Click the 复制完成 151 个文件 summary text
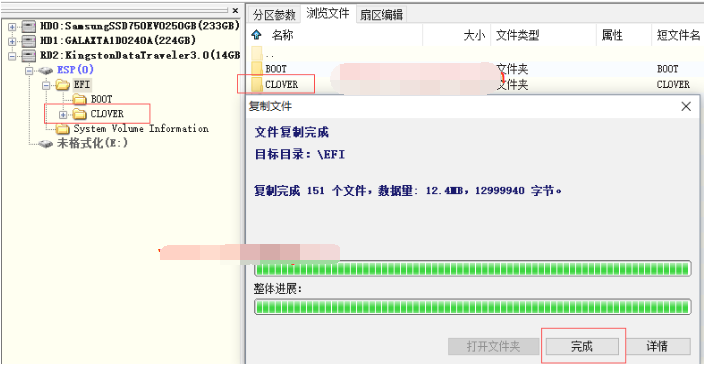721x369 pixels. pyautogui.click(x=408, y=191)
